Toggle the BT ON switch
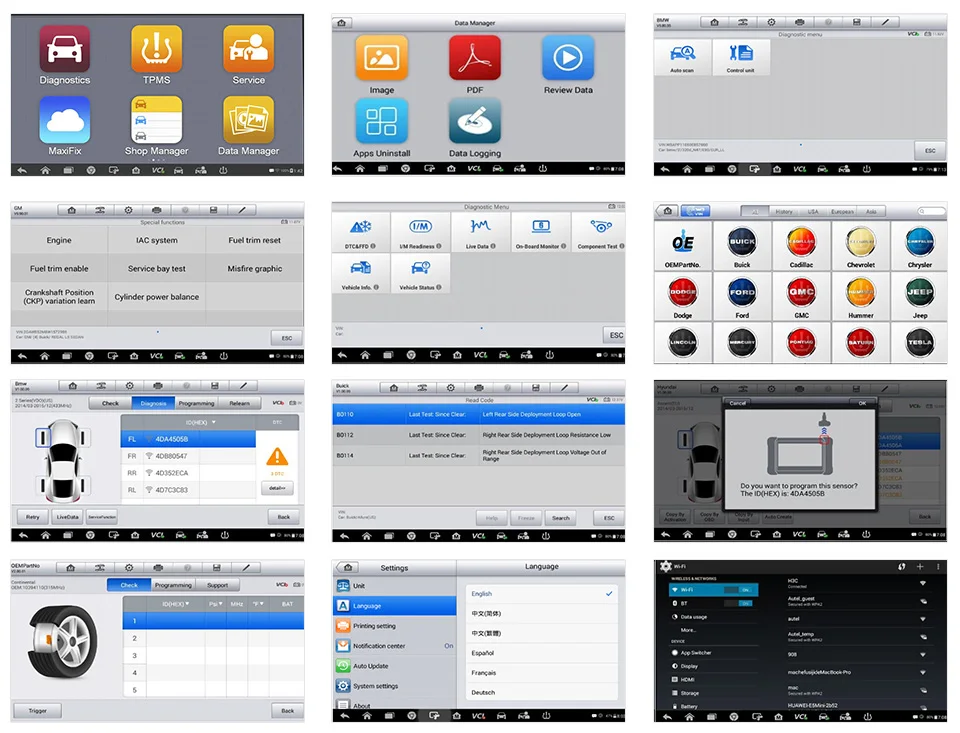Image resolution: width=960 pixels, height=733 pixels. (x=738, y=603)
